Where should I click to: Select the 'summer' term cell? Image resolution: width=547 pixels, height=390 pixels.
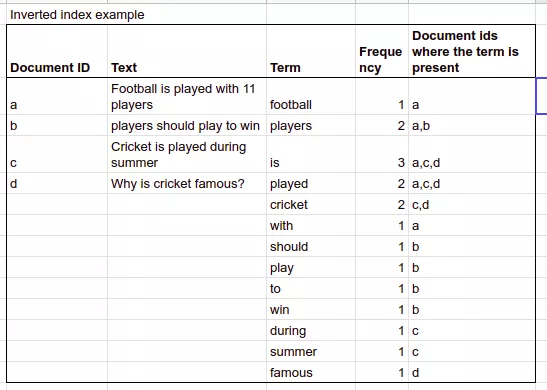(311, 351)
